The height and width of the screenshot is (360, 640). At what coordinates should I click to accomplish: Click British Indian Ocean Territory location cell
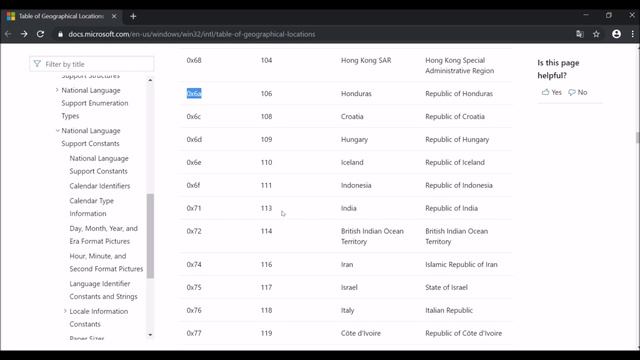(x=372, y=236)
